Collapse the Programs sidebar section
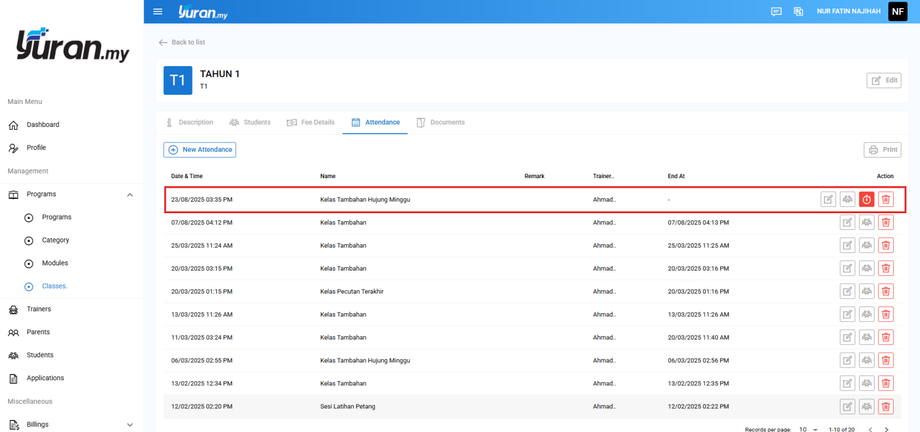The width and height of the screenshot is (920, 432). (x=130, y=194)
